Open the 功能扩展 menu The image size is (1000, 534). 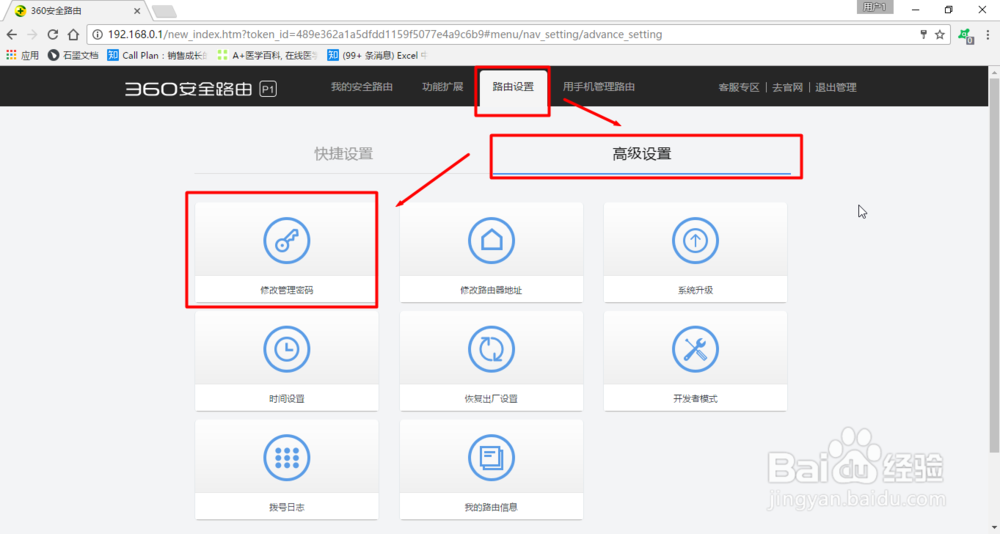(443, 87)
